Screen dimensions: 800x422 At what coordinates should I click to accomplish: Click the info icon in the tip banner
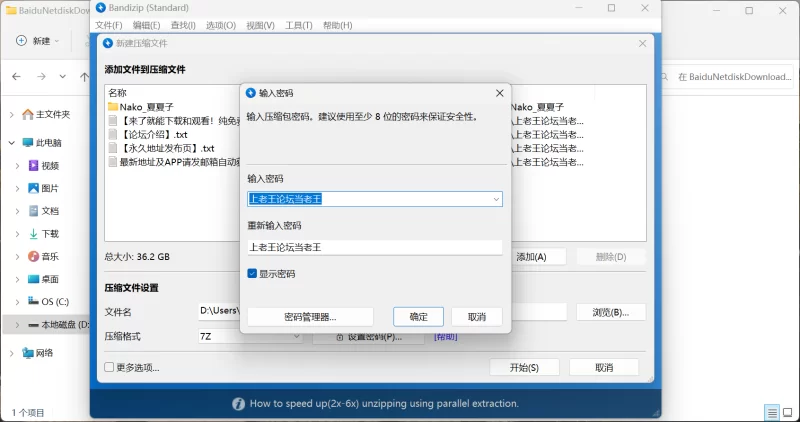tap(238, 404)
